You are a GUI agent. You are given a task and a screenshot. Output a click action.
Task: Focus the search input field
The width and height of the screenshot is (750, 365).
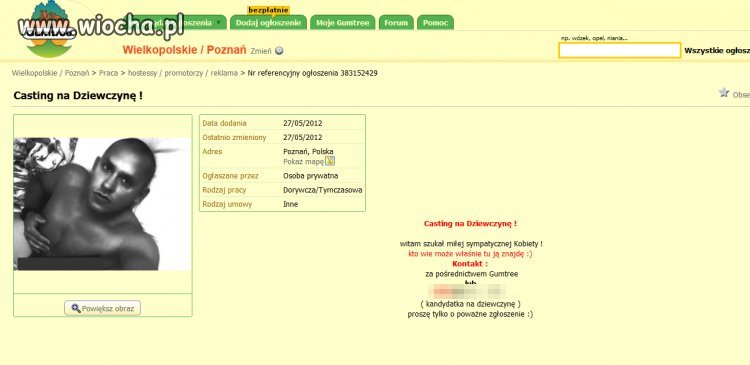click(x=619, y=50)
